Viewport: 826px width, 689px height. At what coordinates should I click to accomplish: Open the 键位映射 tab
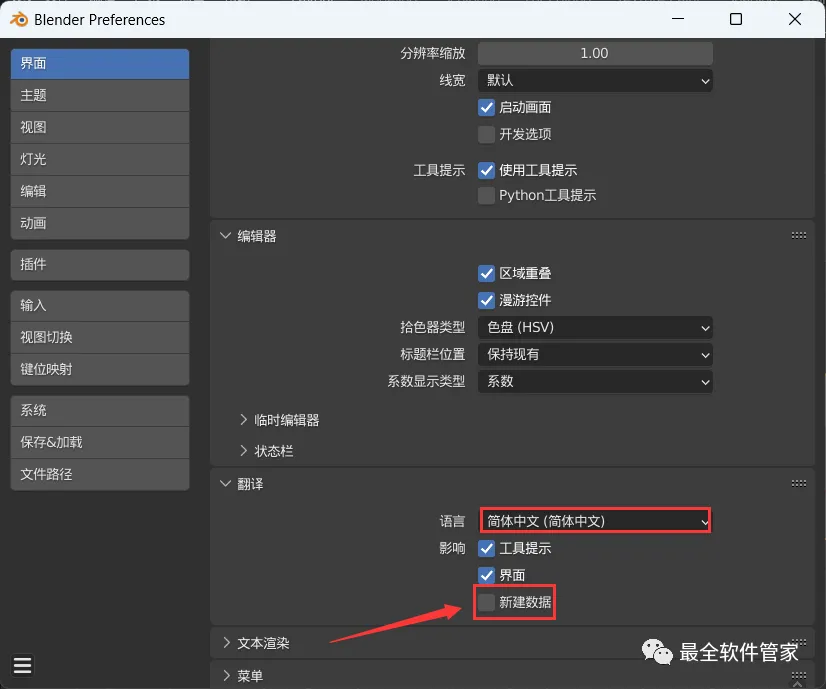point(100,369)
